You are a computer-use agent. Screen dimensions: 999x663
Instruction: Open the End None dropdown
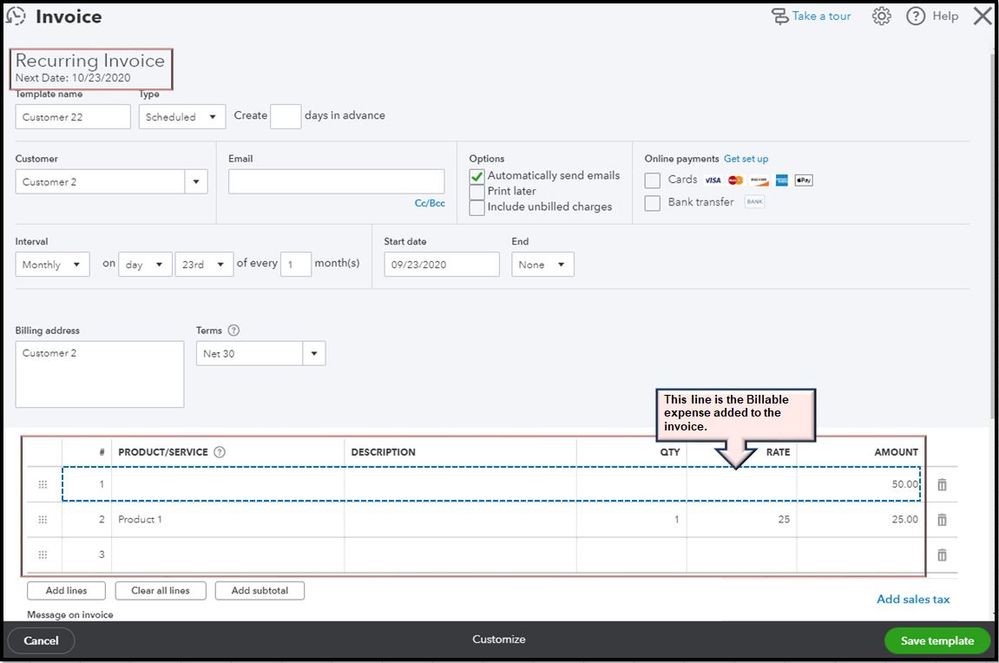click(x=543, y=264)
